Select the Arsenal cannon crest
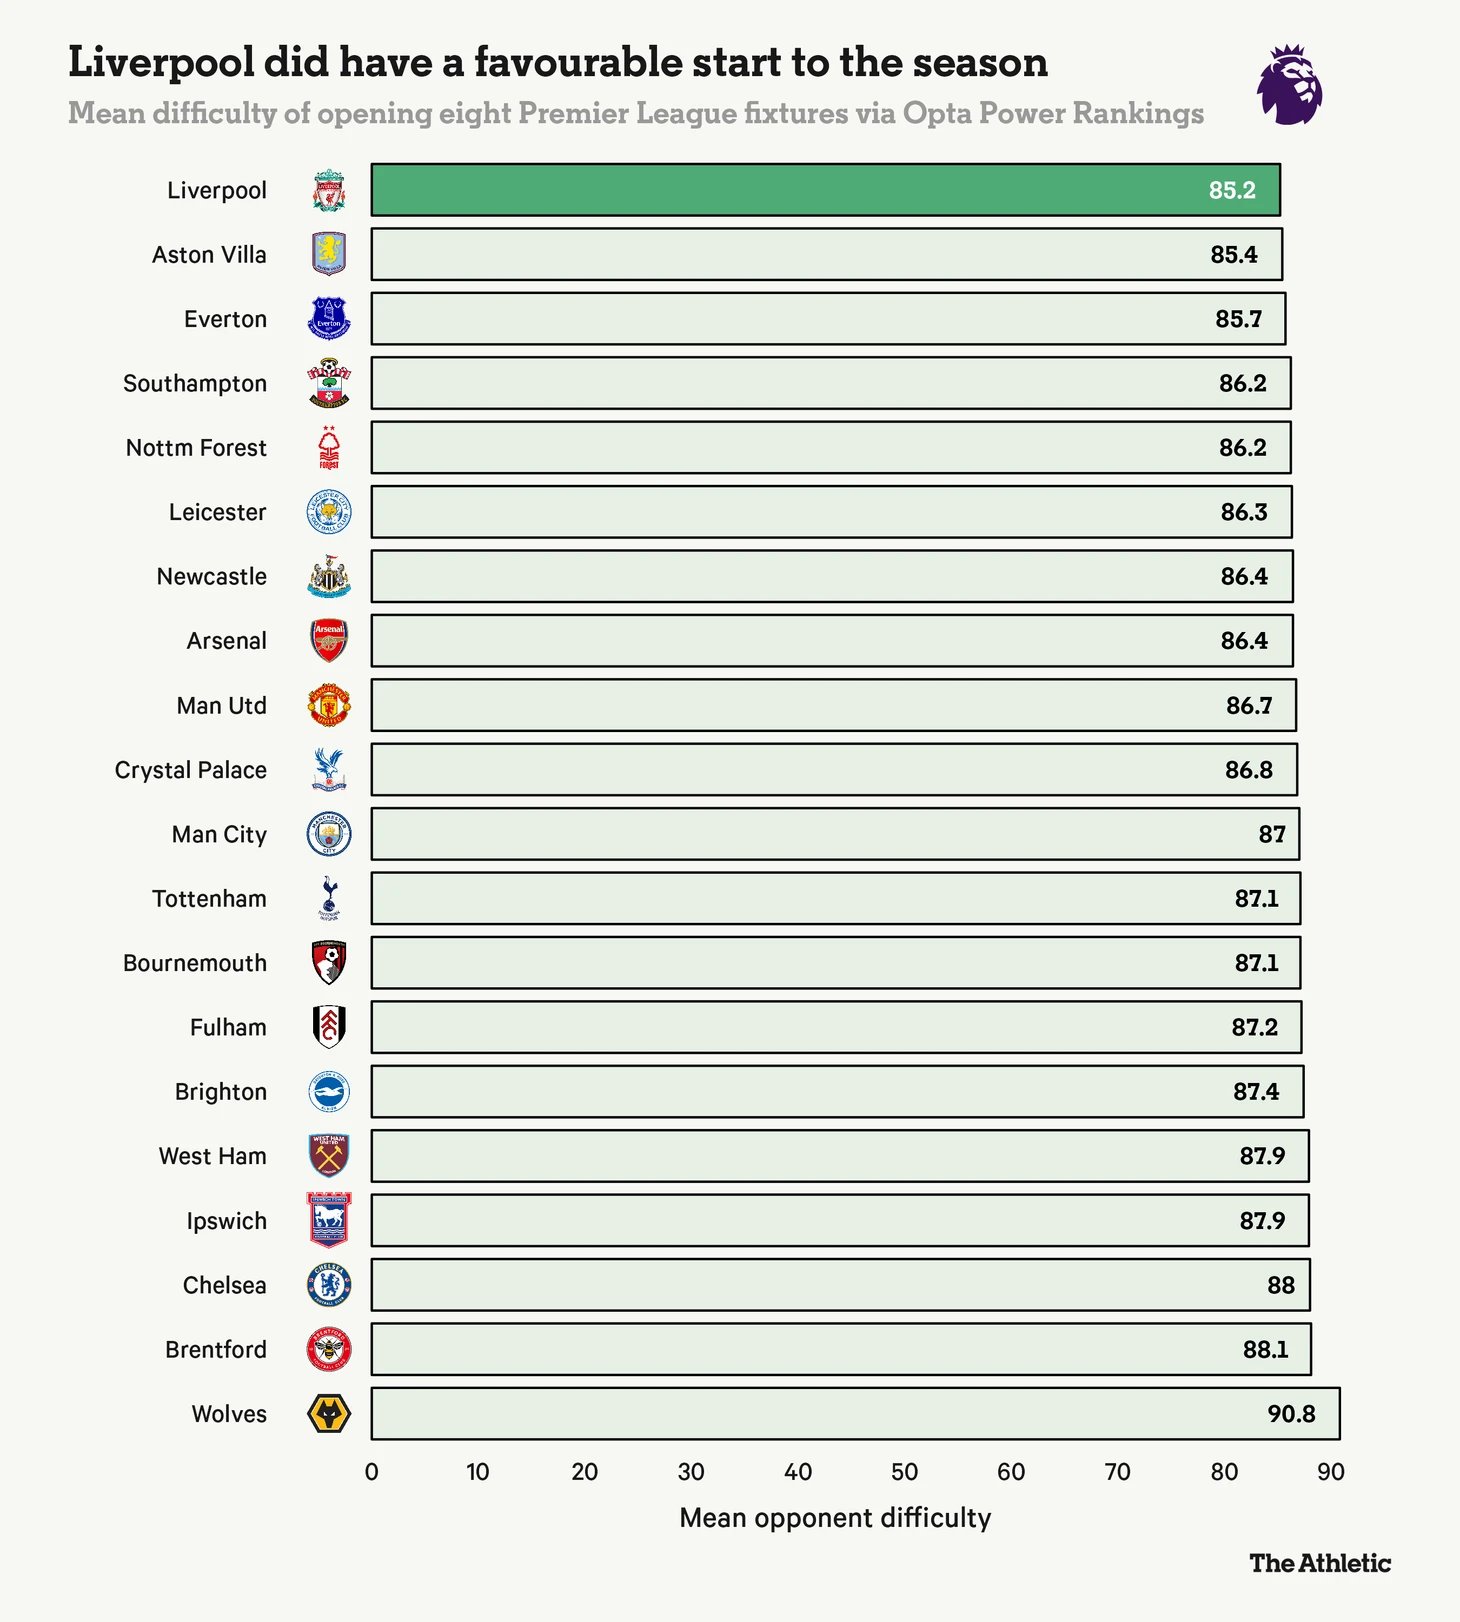 329,641
